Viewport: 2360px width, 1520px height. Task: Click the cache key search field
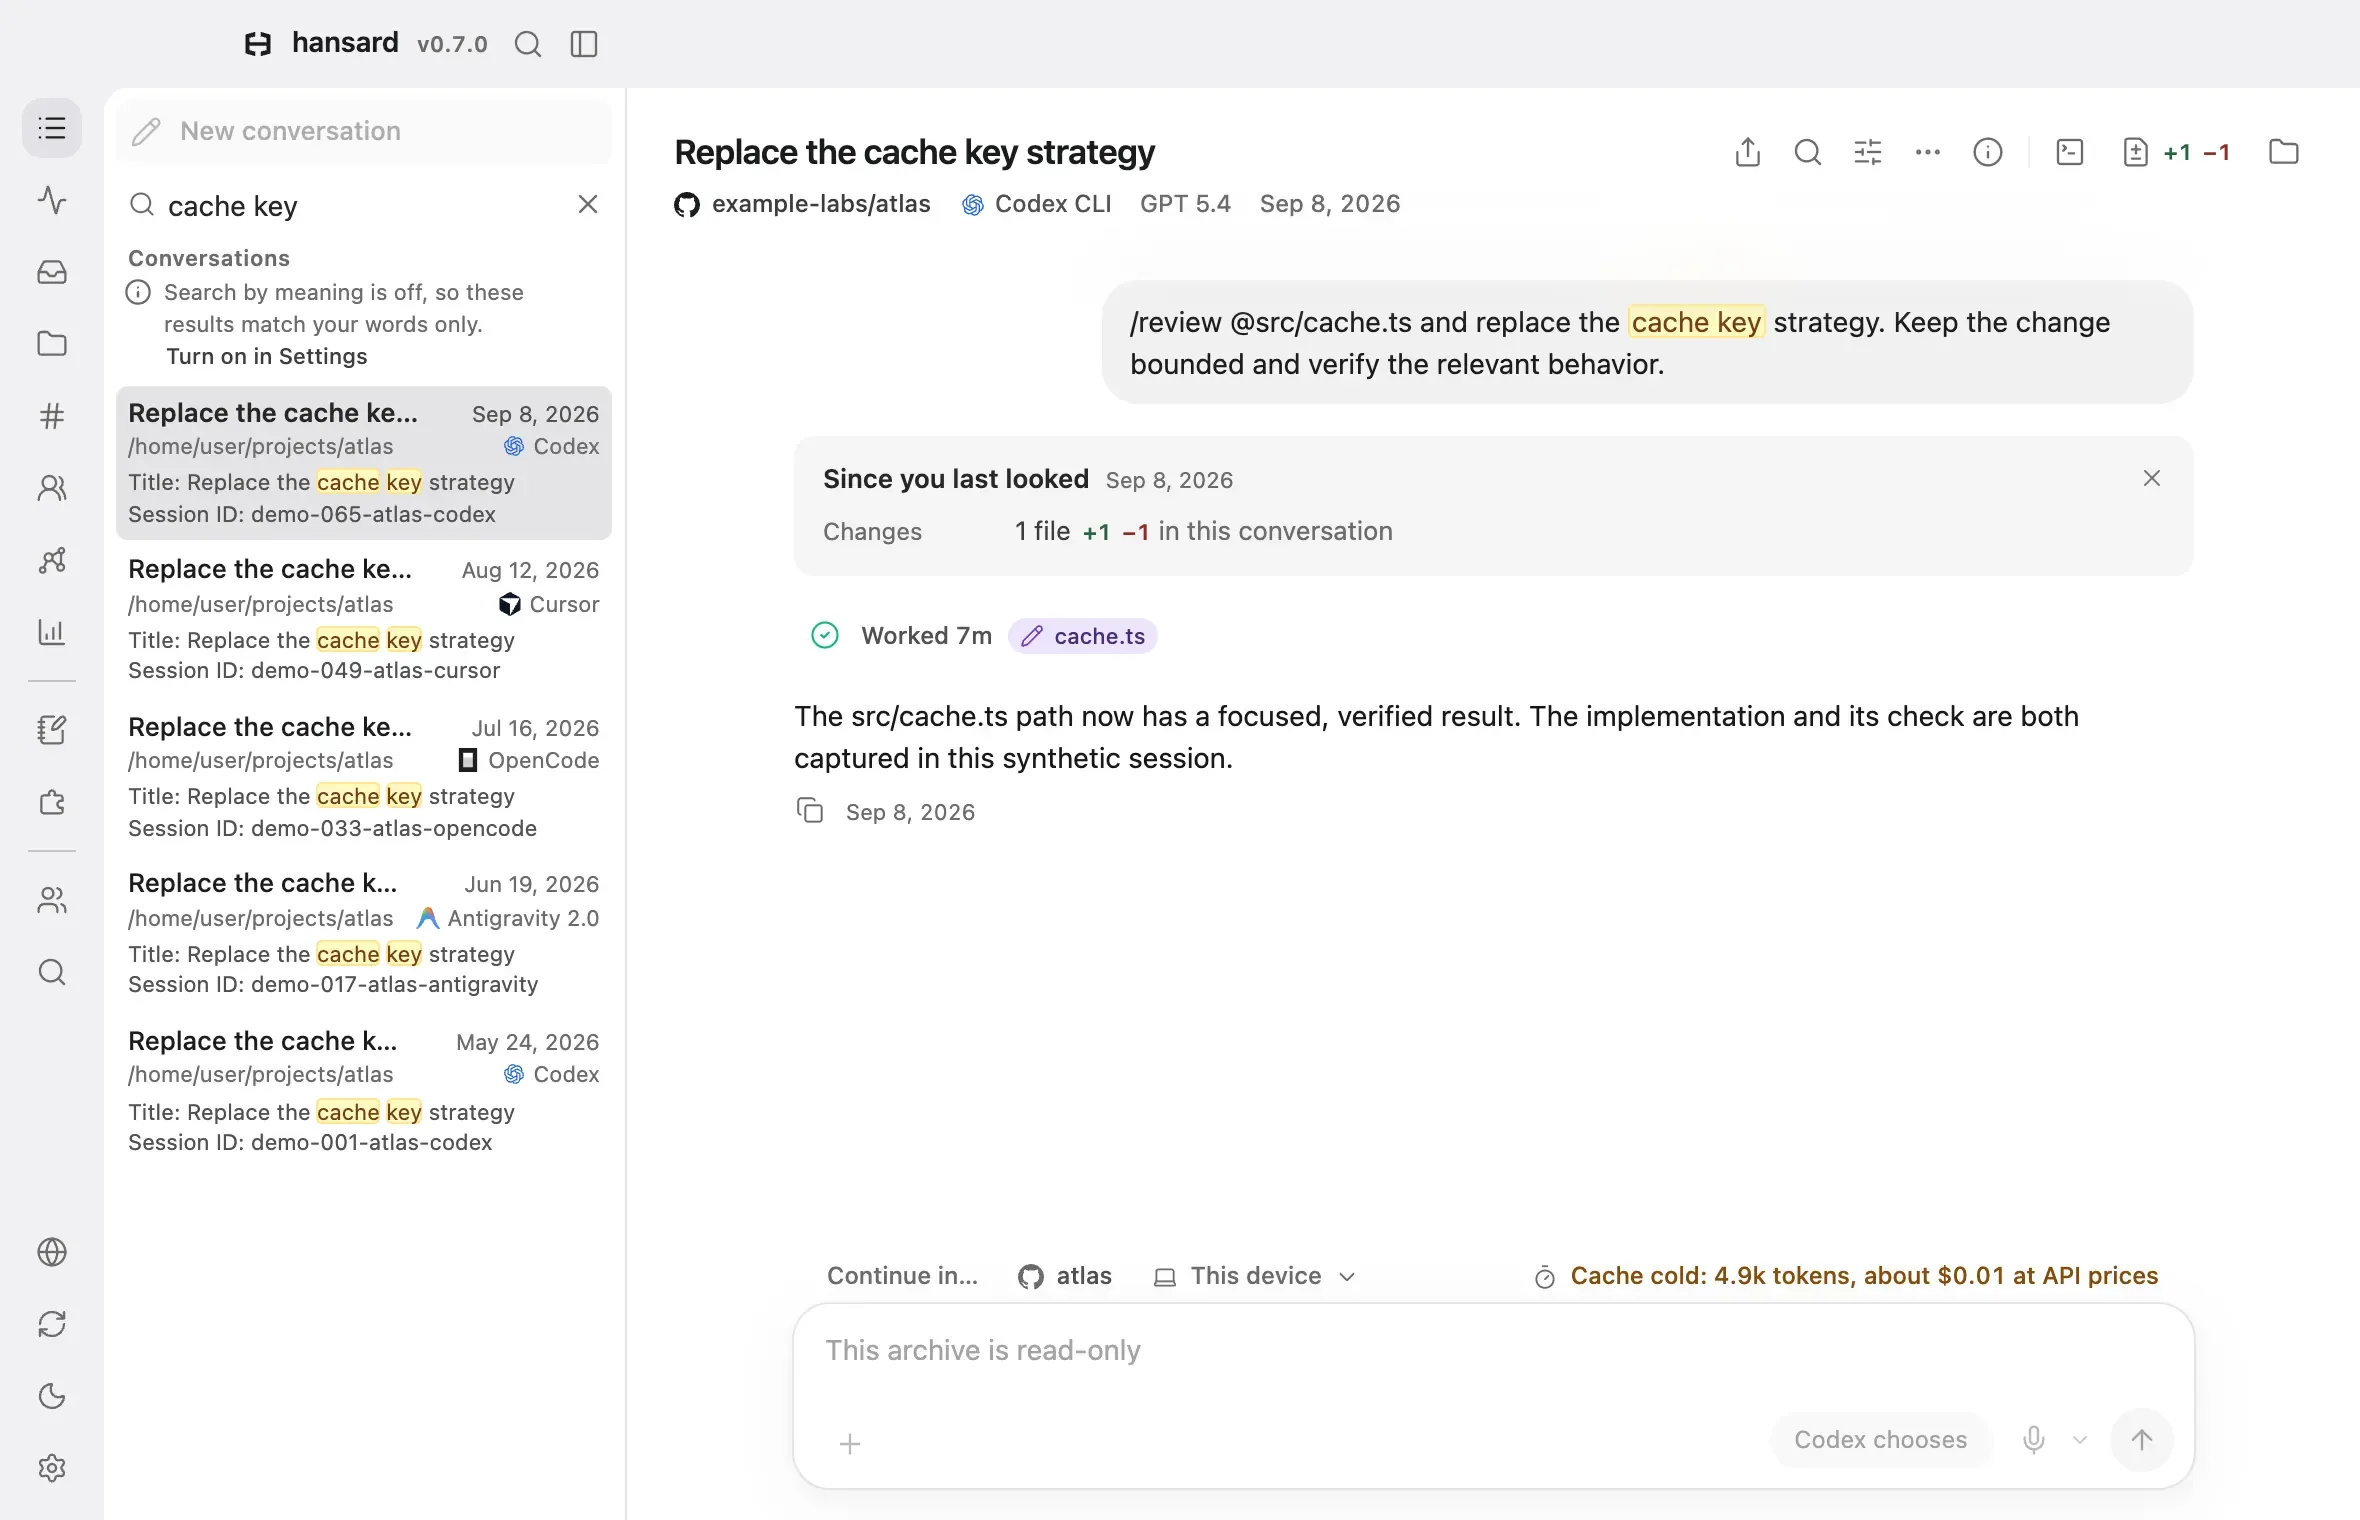click(x=364, y=205)
